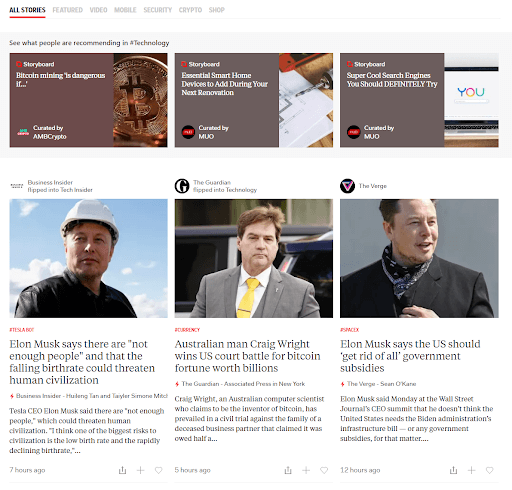This screenshot has width=512, height=490.
Task: Flip the government subsidies story with plus icon
Action: 471,470
